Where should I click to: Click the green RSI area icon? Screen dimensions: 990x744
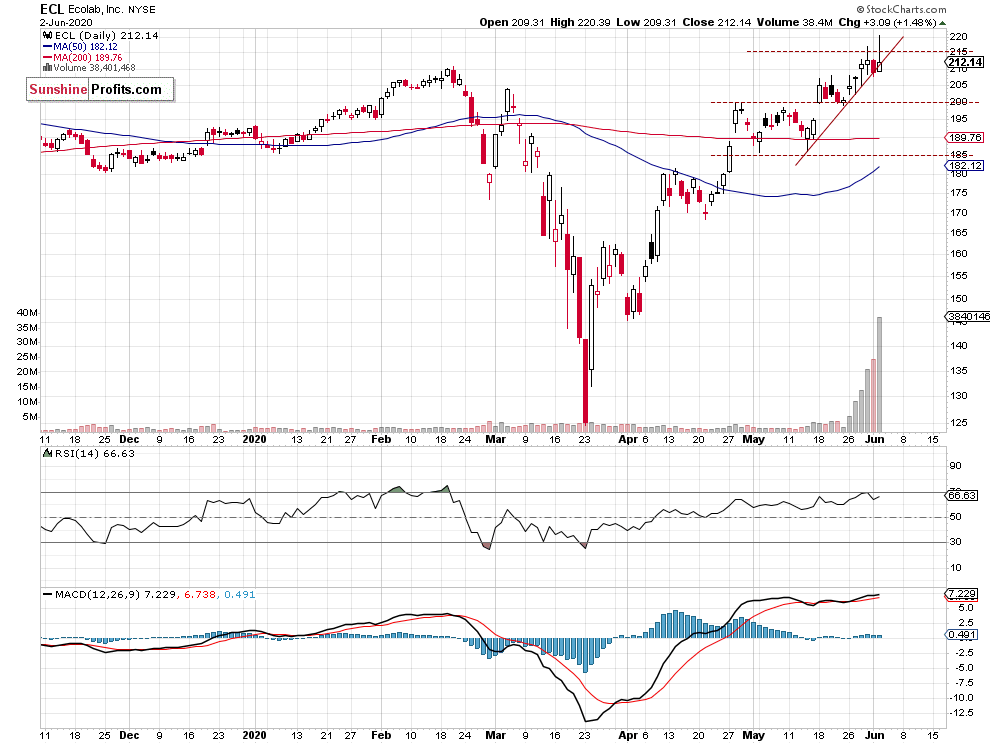pyautogui.click(x=47, y=453)
